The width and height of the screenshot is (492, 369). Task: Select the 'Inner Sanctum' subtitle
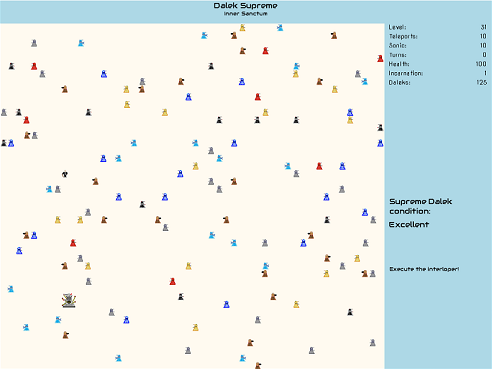pyautogui.click(x=245, y=14)
